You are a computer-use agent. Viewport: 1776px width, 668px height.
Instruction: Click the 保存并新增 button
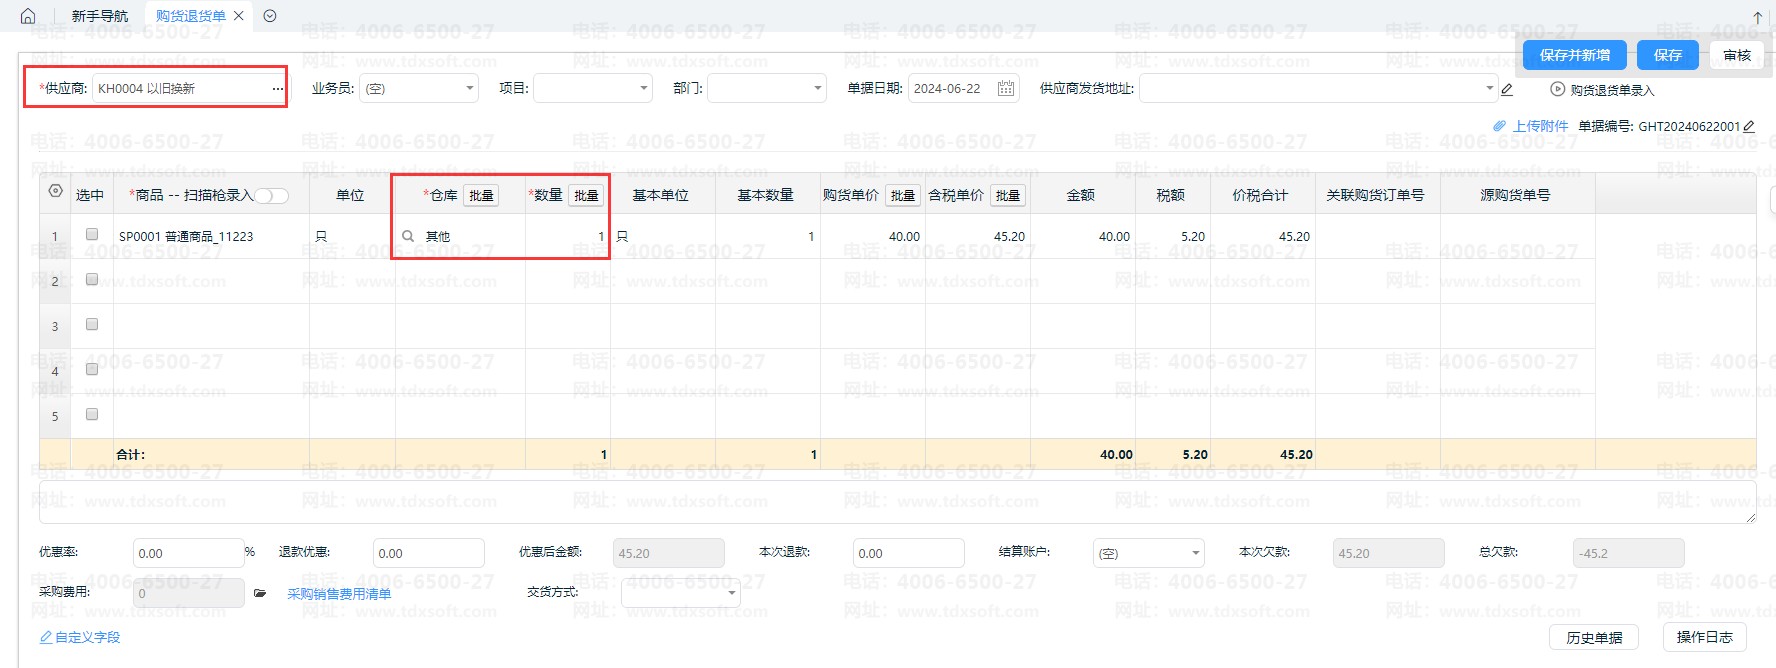pos(1574,55)
